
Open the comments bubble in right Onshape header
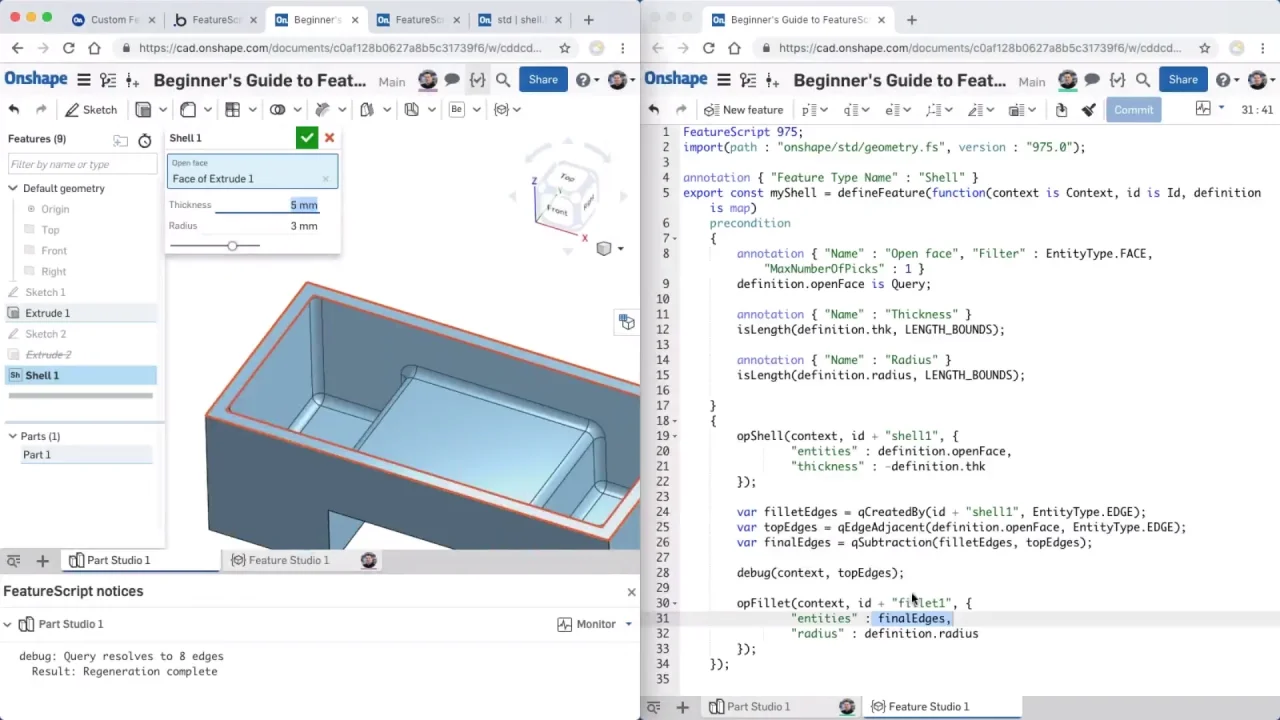pos(1092,80)
